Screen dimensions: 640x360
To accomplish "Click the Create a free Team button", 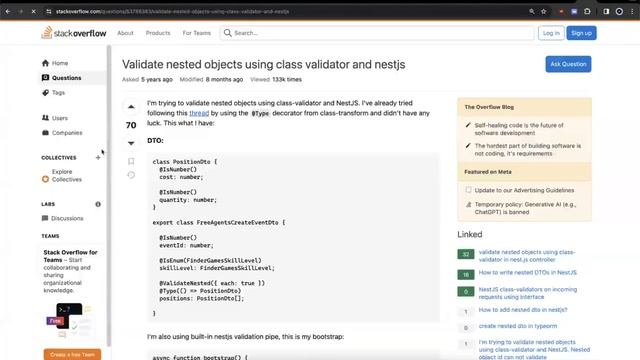I will point(72,354).
